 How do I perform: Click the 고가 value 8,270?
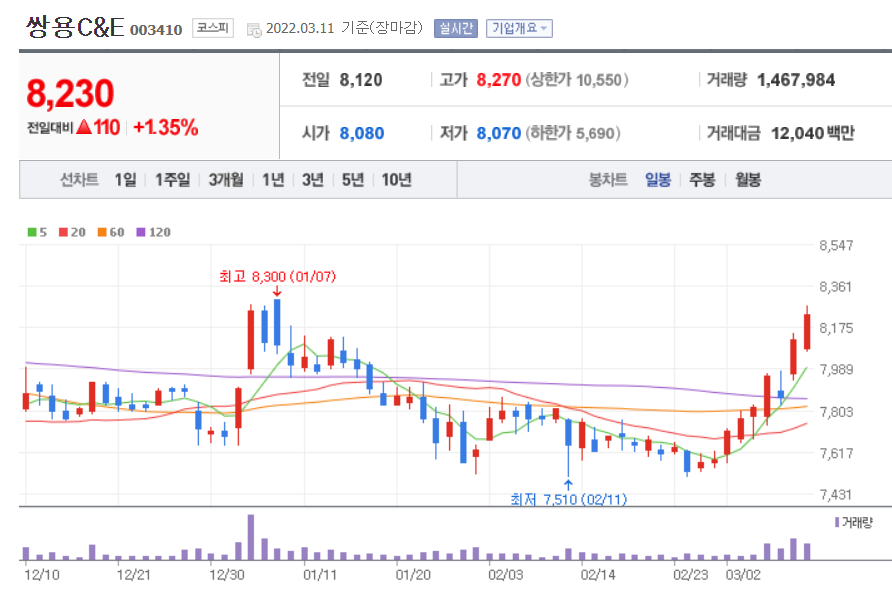coord(498,80)
